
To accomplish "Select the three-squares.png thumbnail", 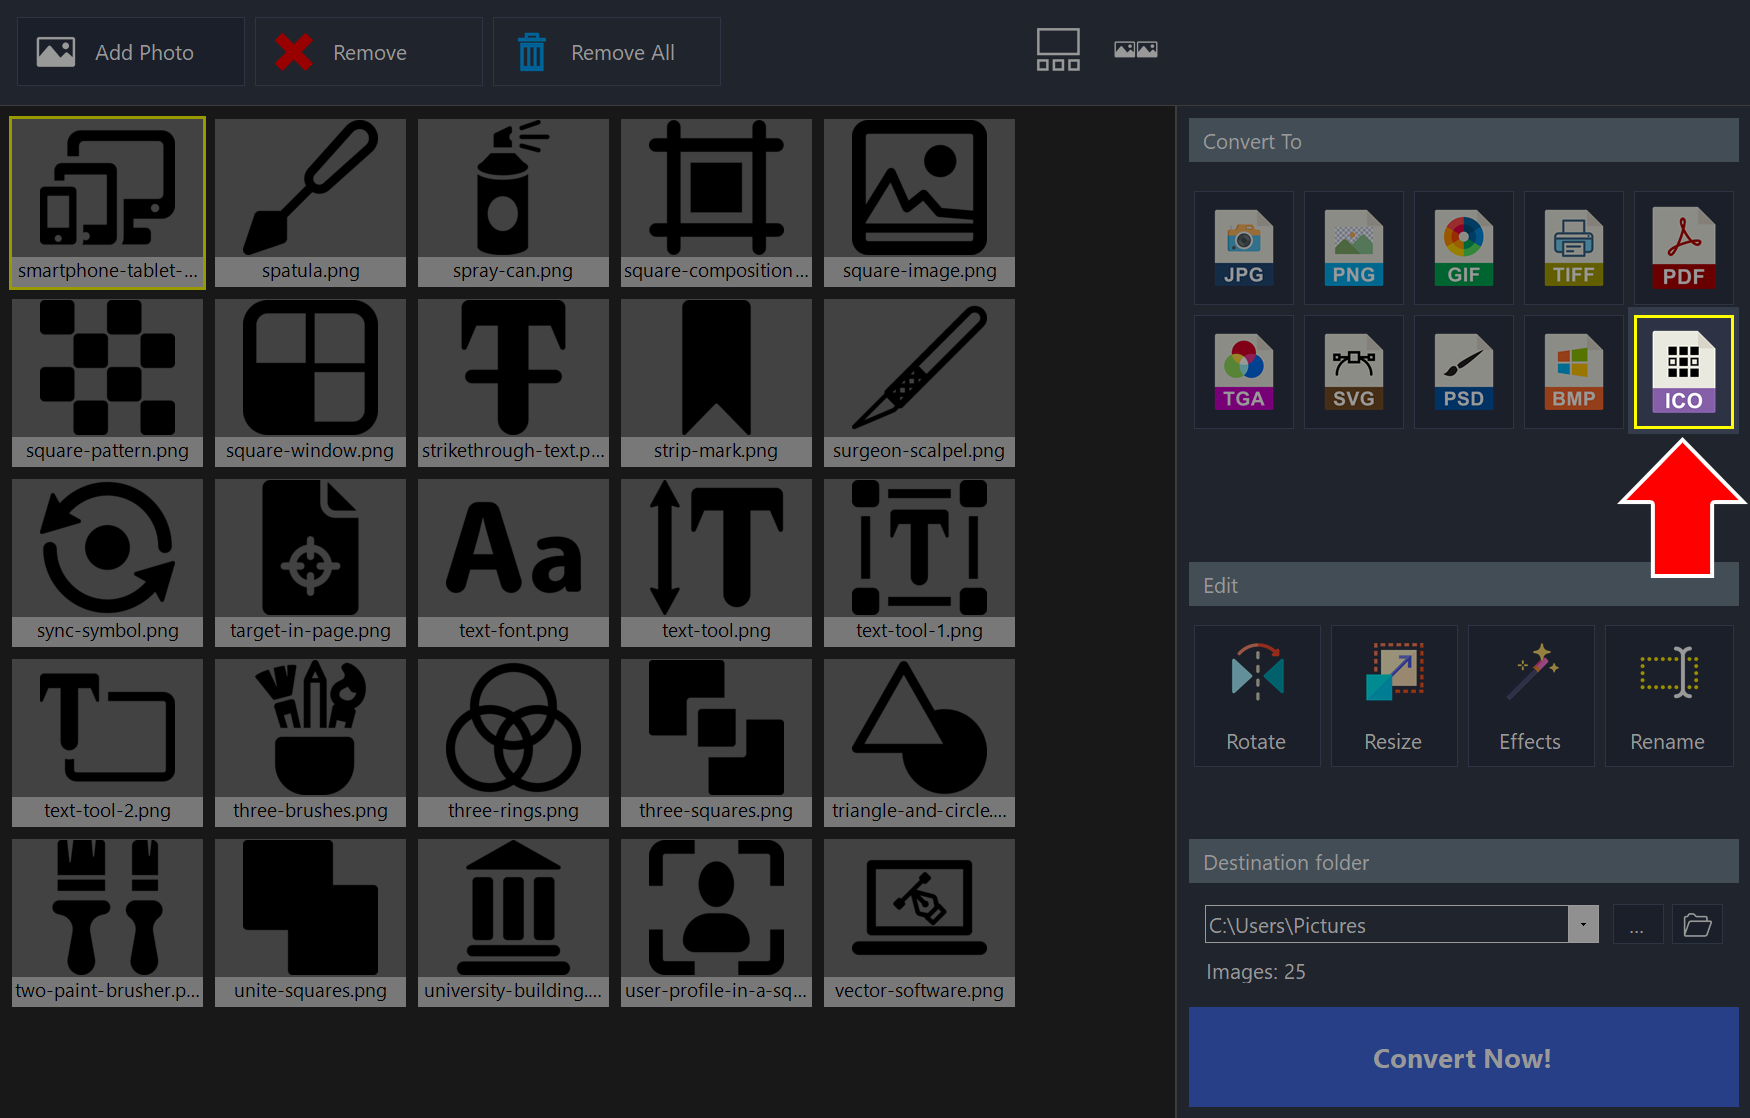I will click(716, 743).
